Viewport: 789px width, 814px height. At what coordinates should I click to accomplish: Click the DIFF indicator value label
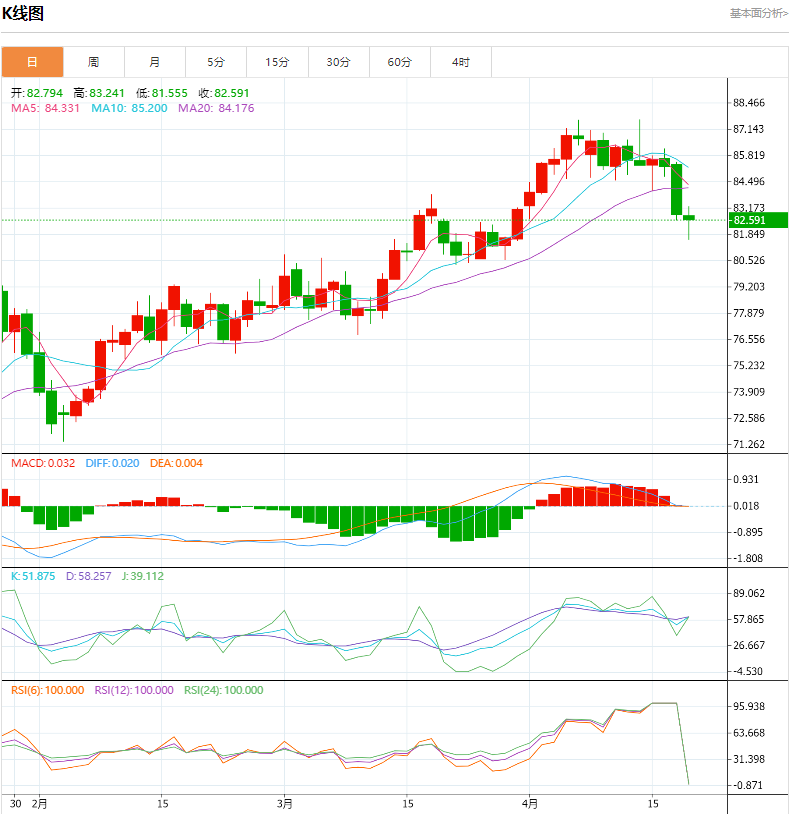[x=112, y=463]
